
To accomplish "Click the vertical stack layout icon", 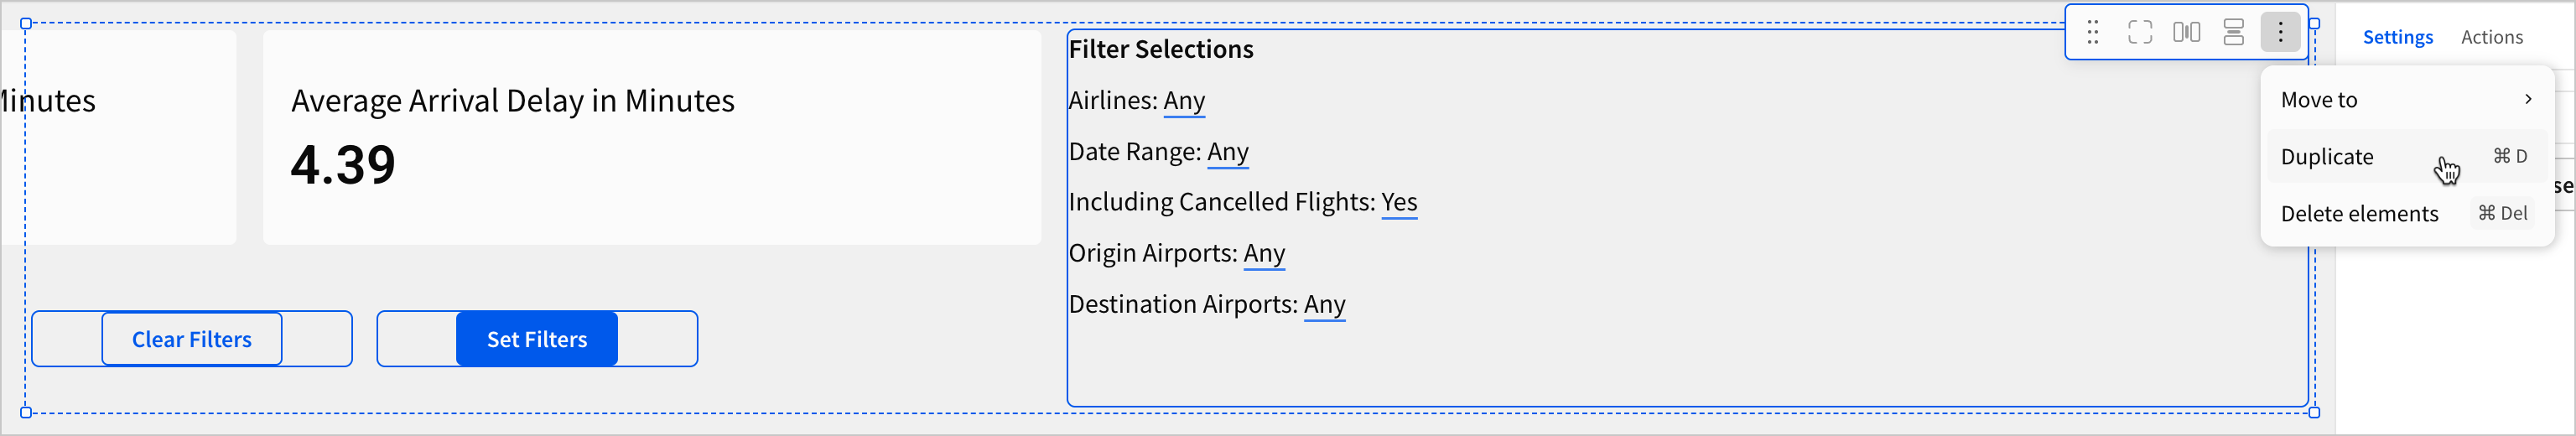I will (x=2233, y=33).
